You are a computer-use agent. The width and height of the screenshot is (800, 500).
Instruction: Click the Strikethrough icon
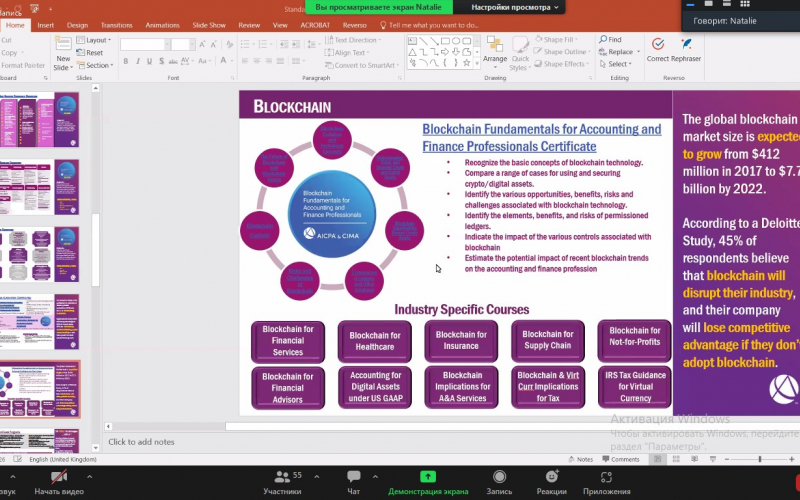[173, 61]
